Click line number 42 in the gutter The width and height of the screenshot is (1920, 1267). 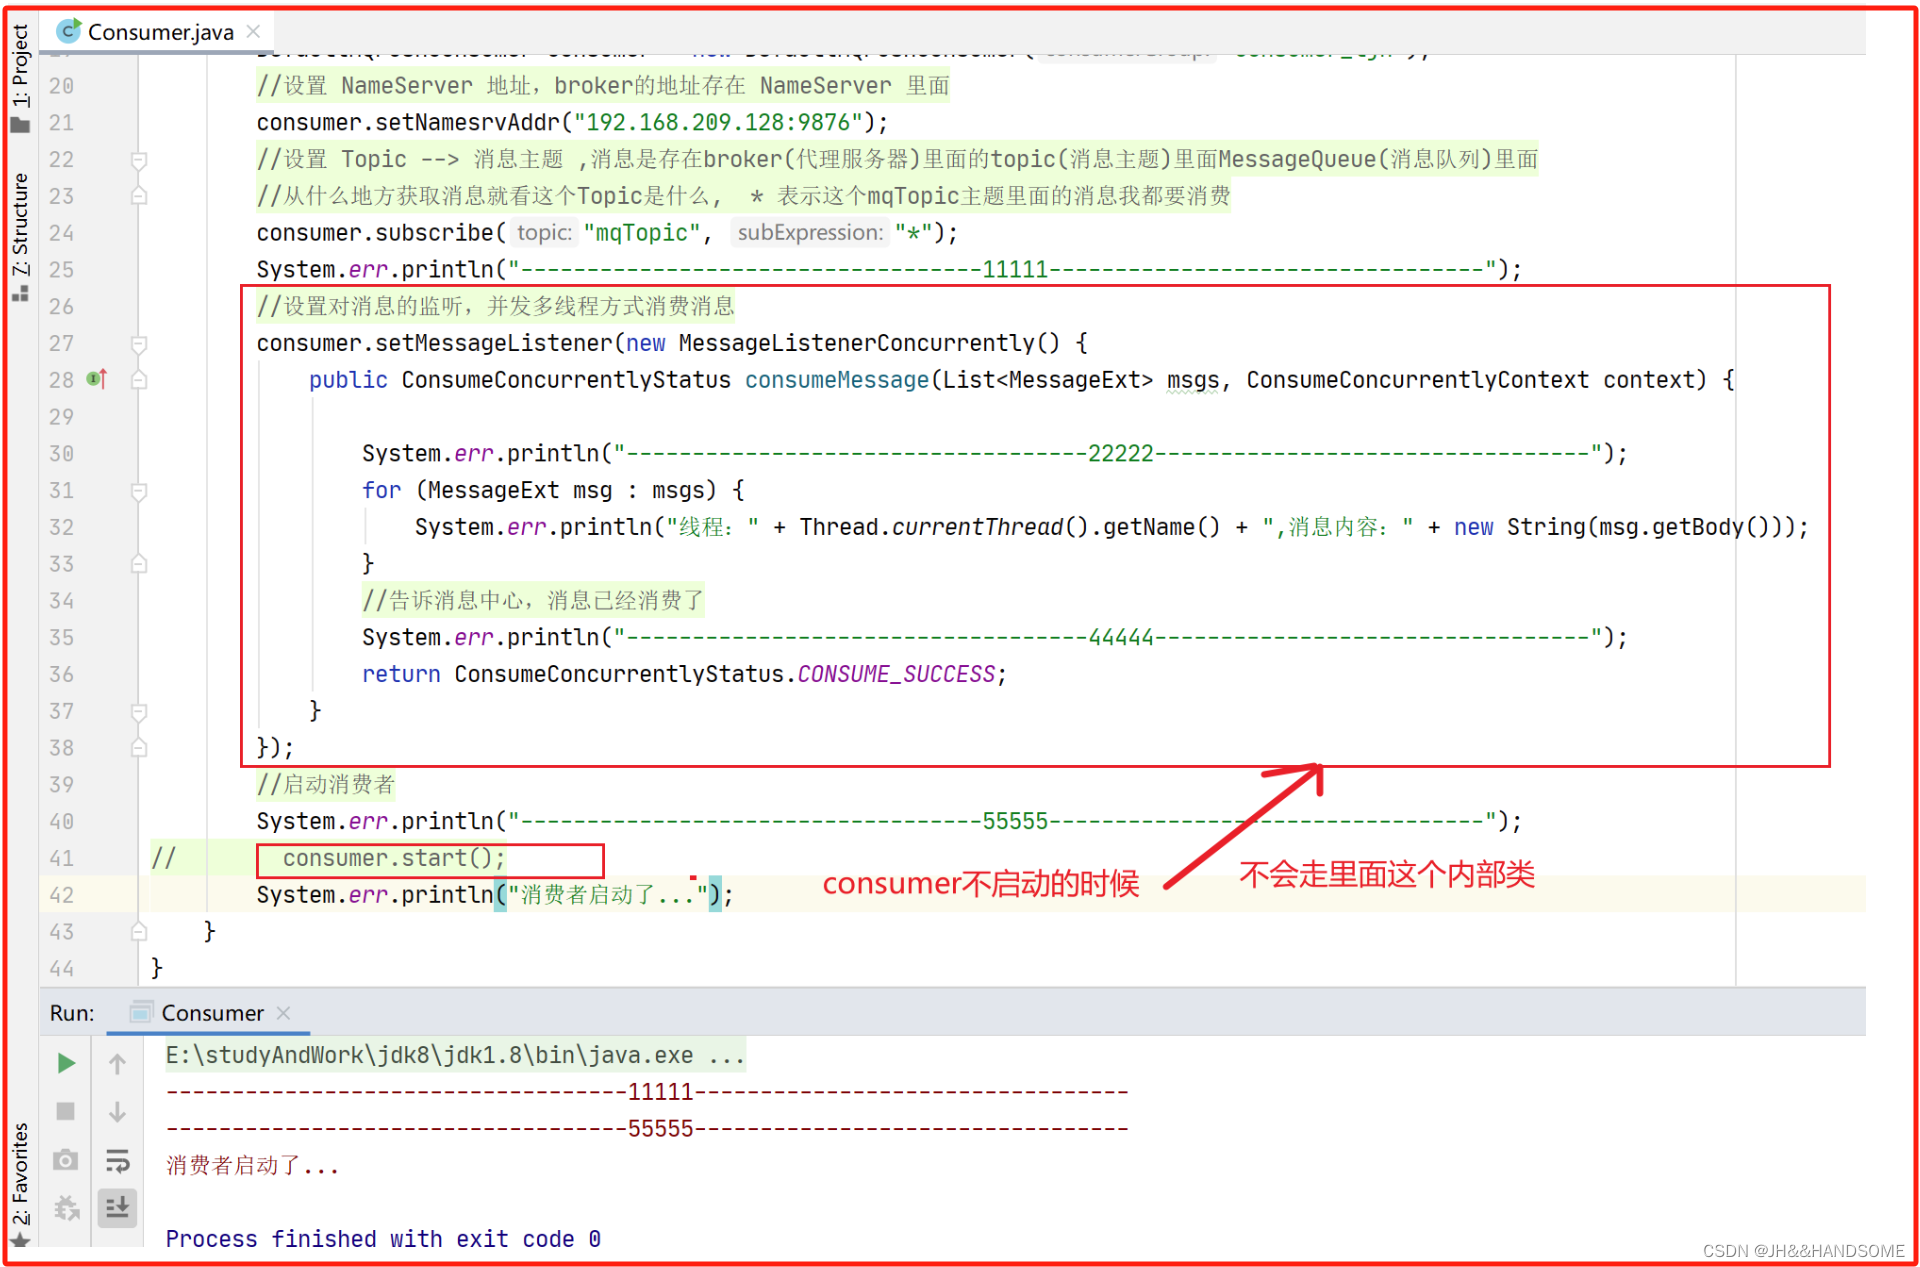[62, 895]
